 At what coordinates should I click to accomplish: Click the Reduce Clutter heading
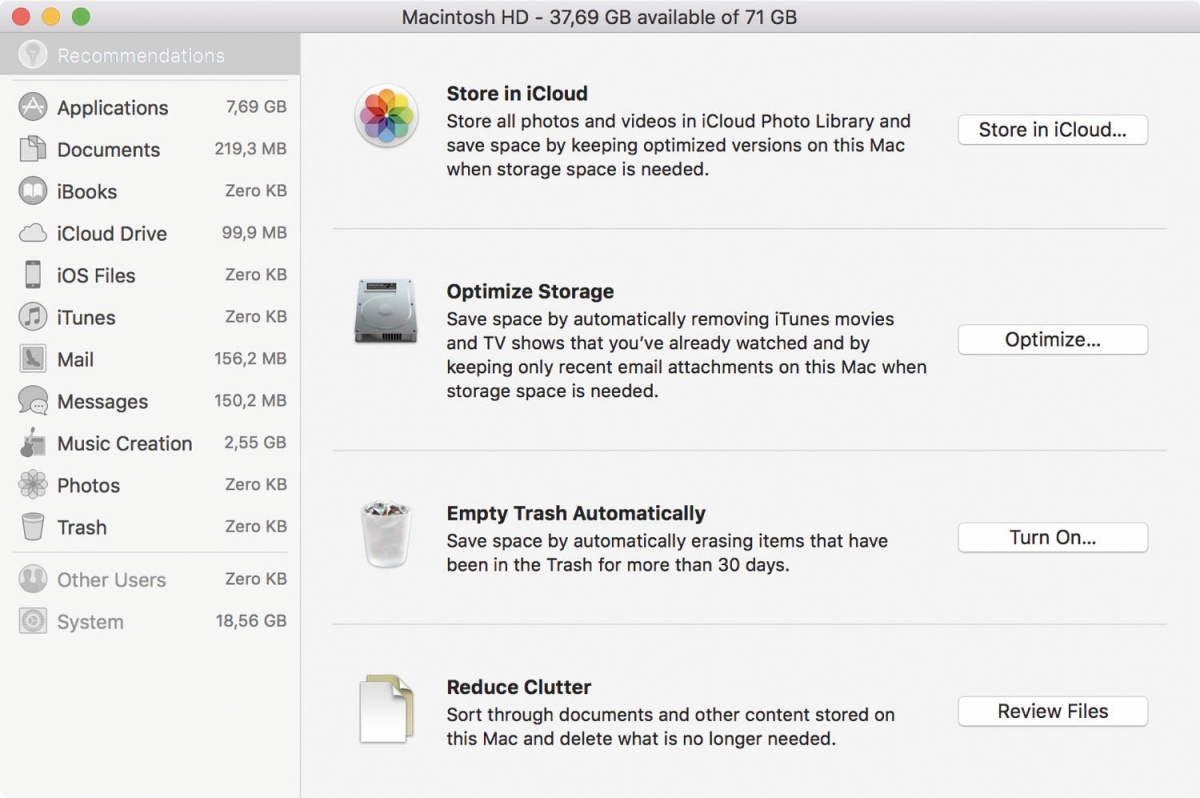519,687
